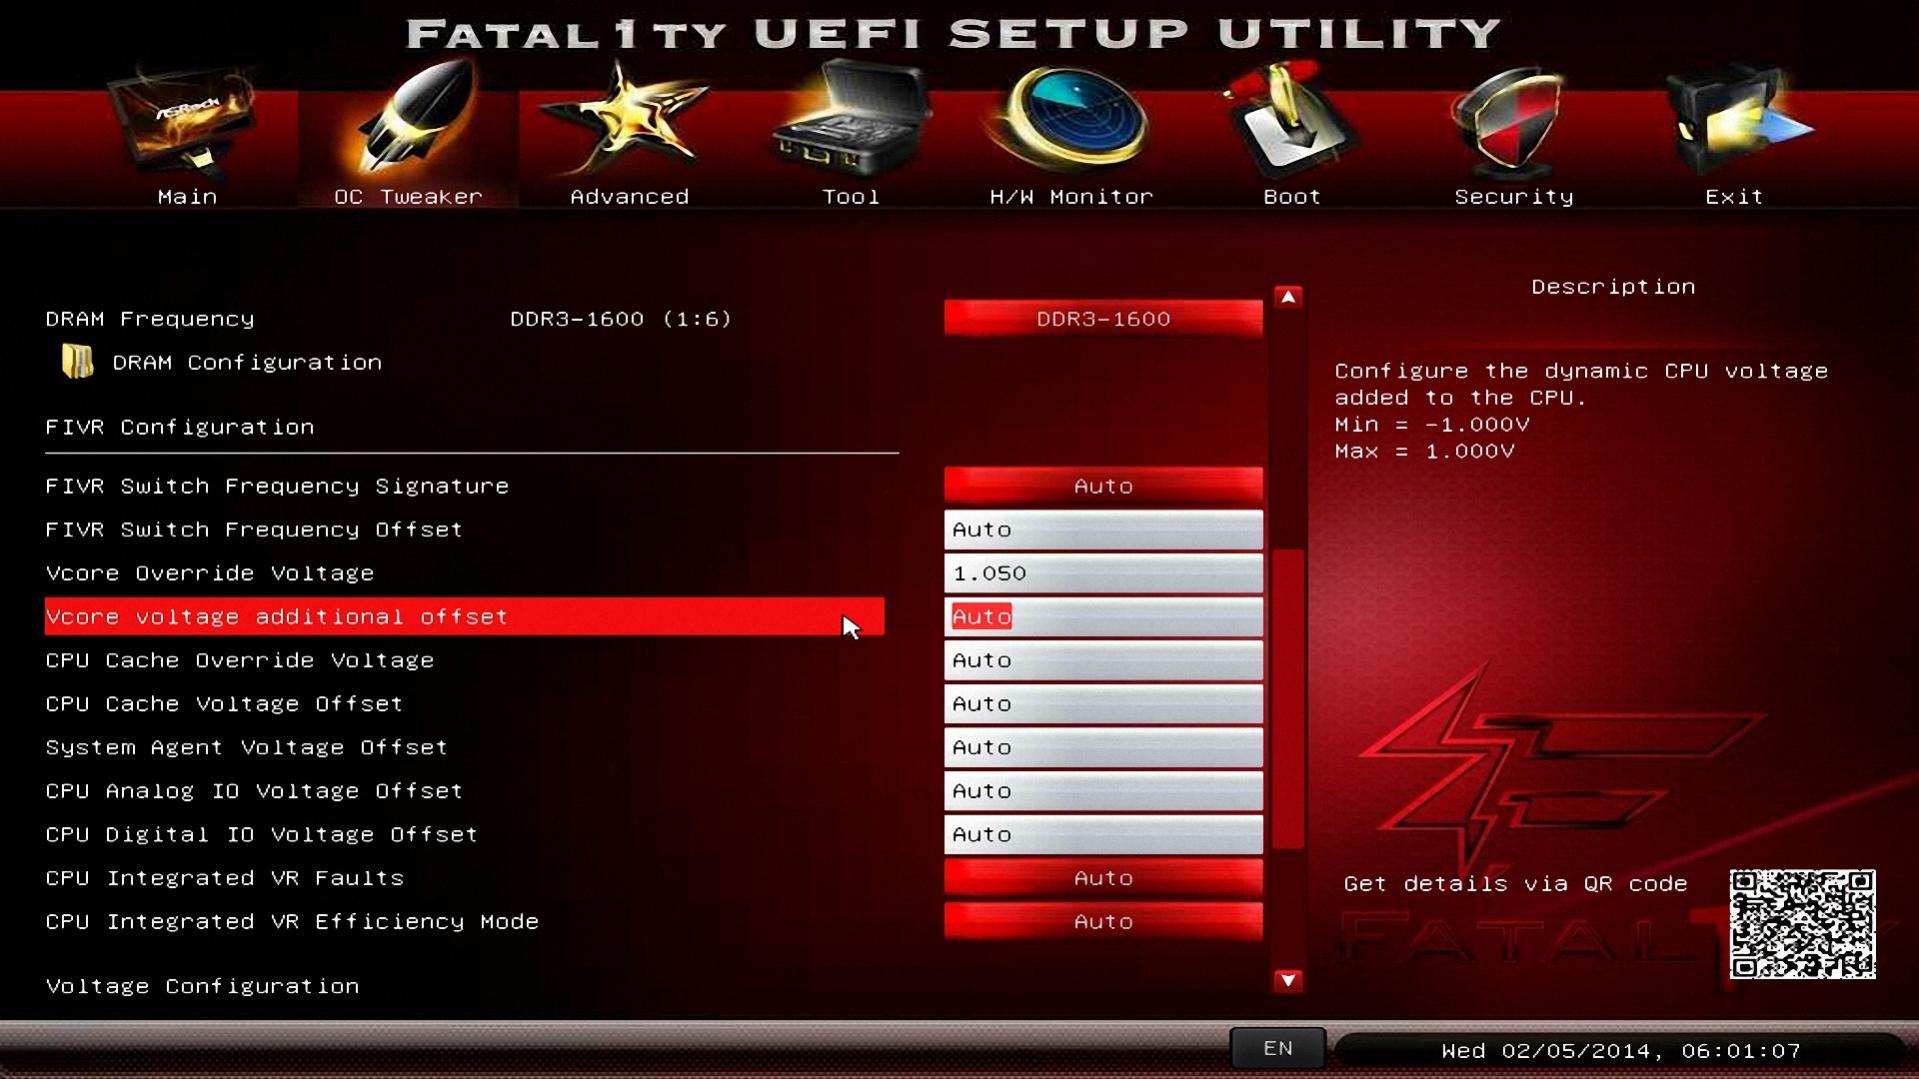Click the date and time display
This screenshot has width=1919, height=1079.
[1620, 1051]
